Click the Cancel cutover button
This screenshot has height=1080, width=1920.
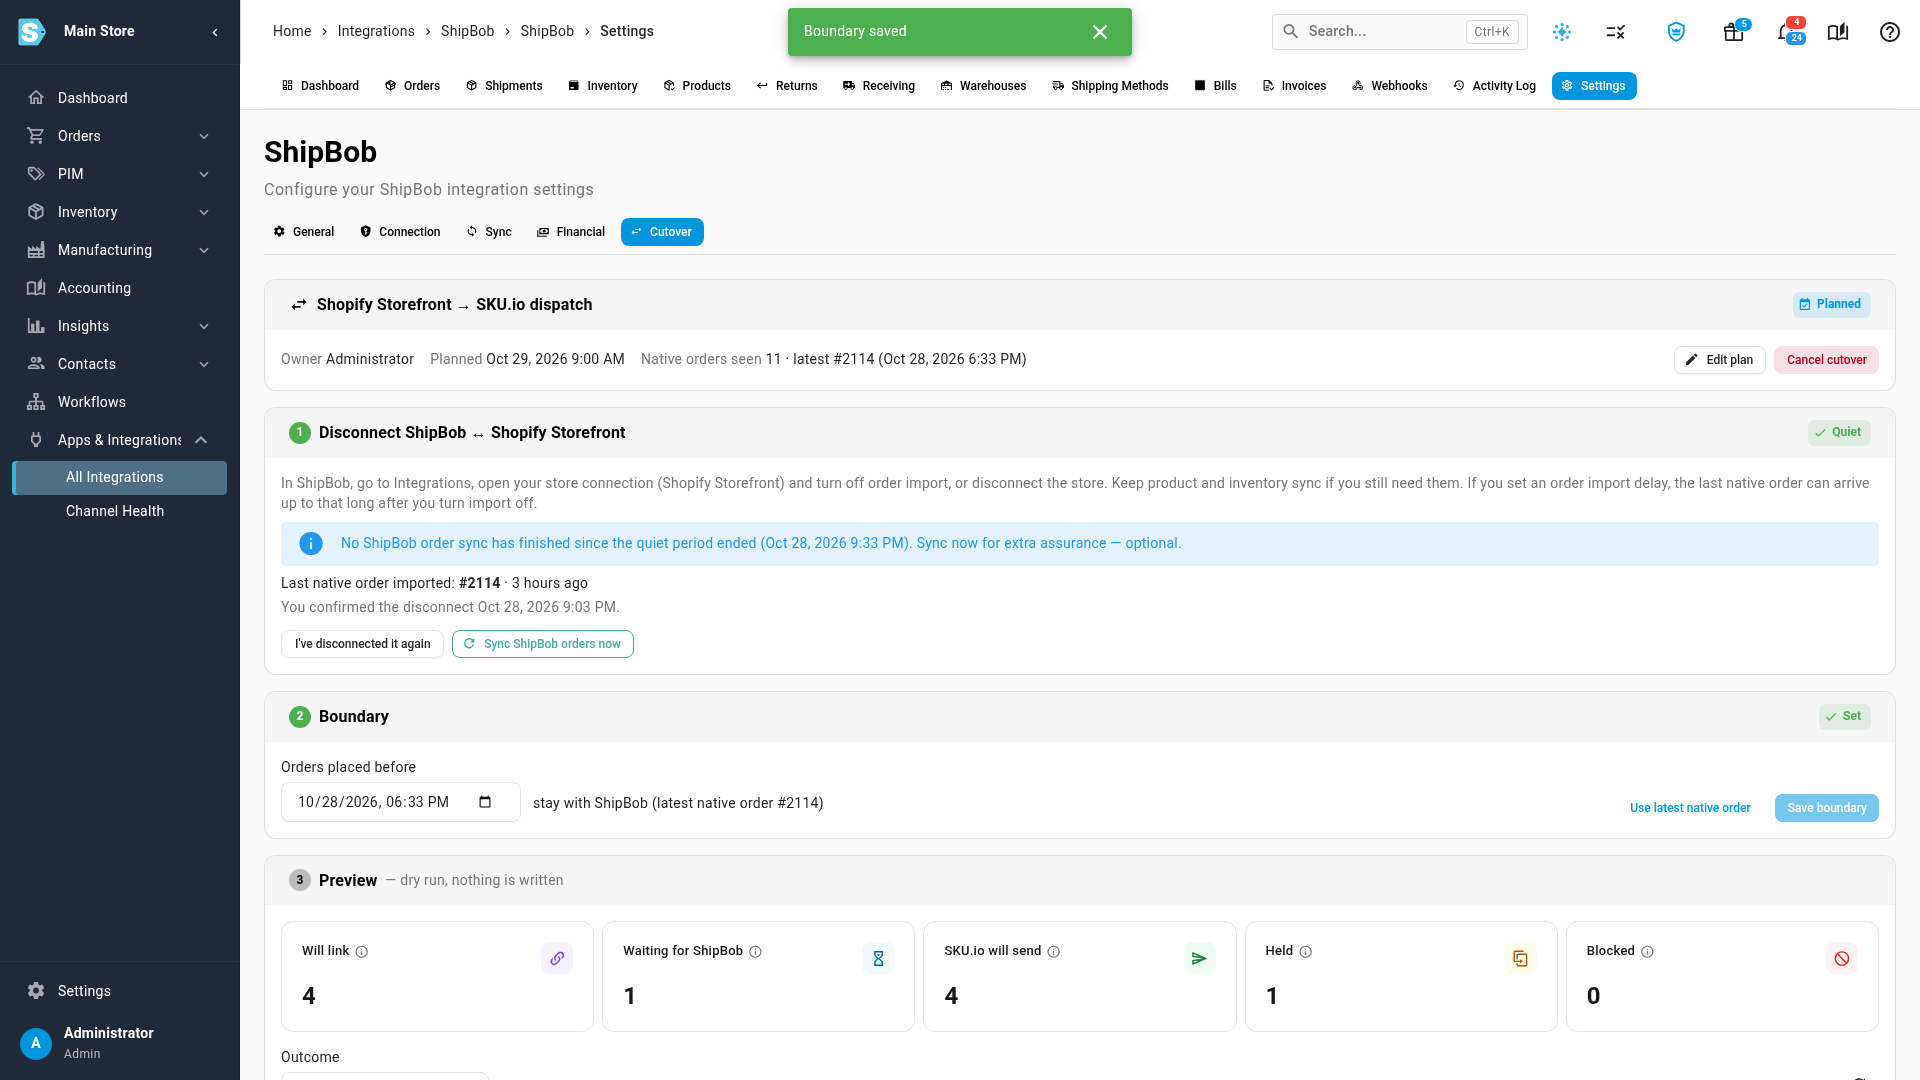pyautogui.click(x=1826, y=360)
